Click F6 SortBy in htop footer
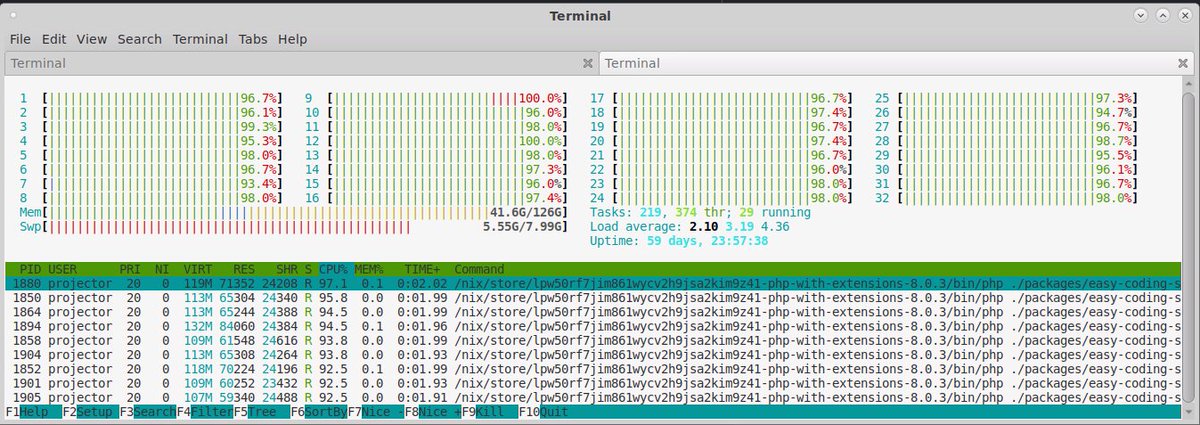 318,412
